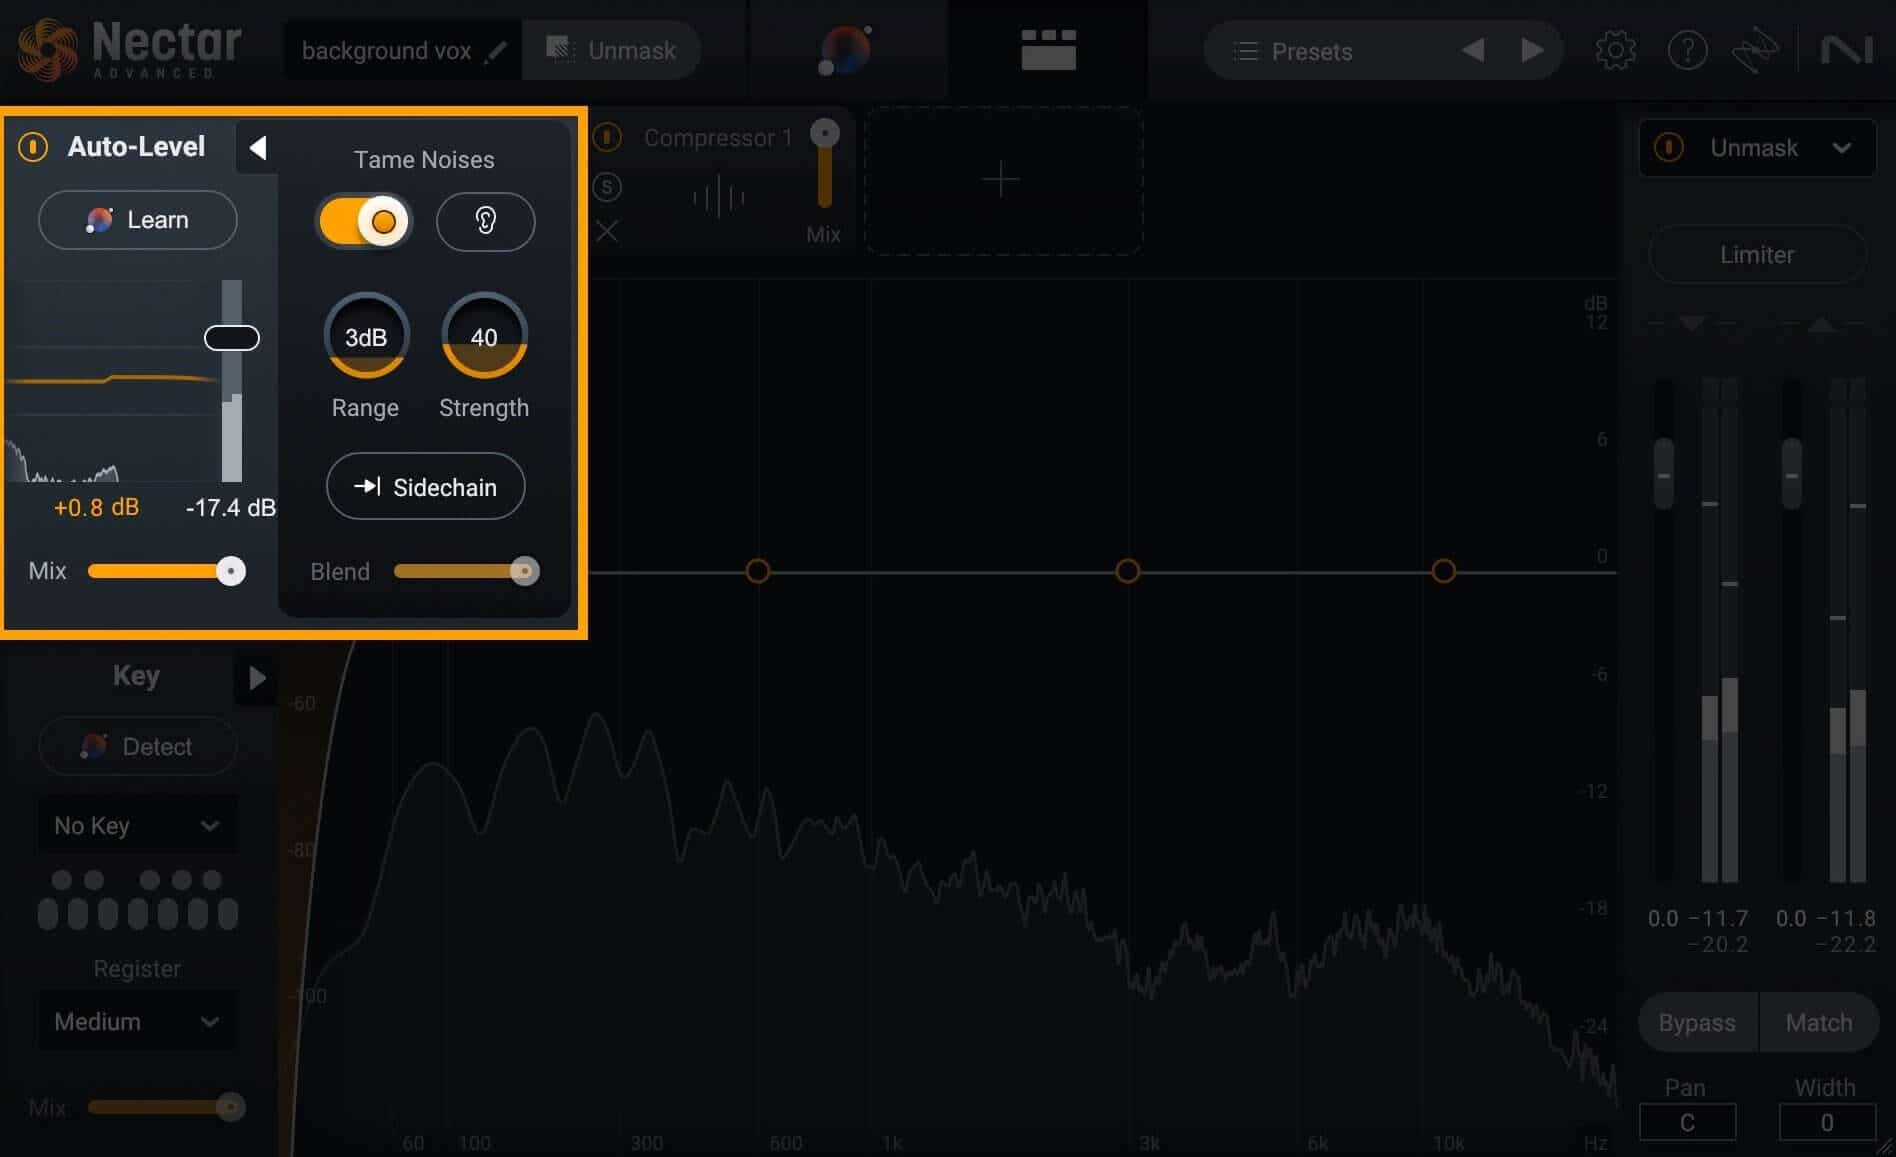Click the background vox track name

[386, 51]
